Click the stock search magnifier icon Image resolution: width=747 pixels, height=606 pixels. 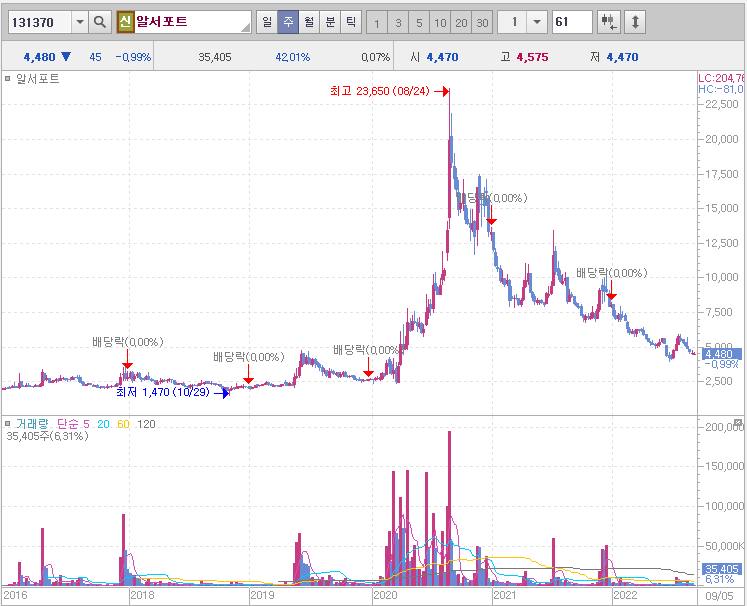click(100, 22)
